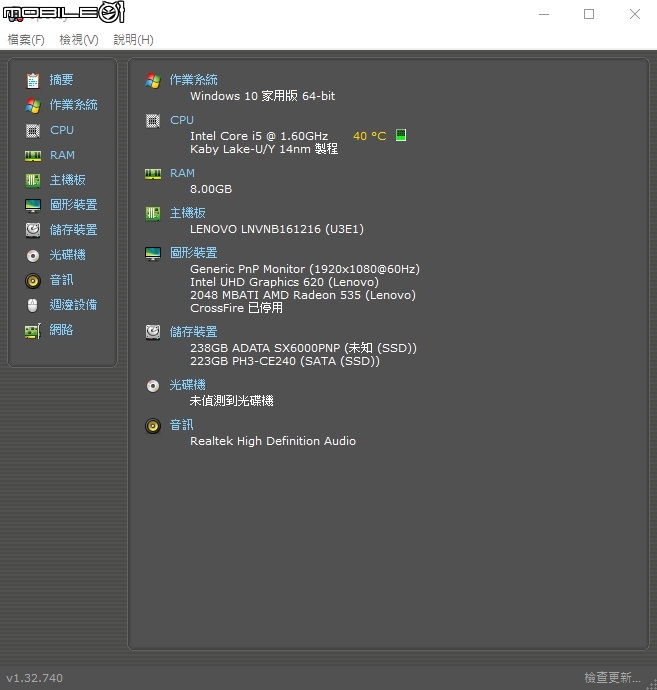Click the 儲存裝置 hard drive icon in sidebar
This screenshot has height=690, width=657.
[x=33, y=230]
